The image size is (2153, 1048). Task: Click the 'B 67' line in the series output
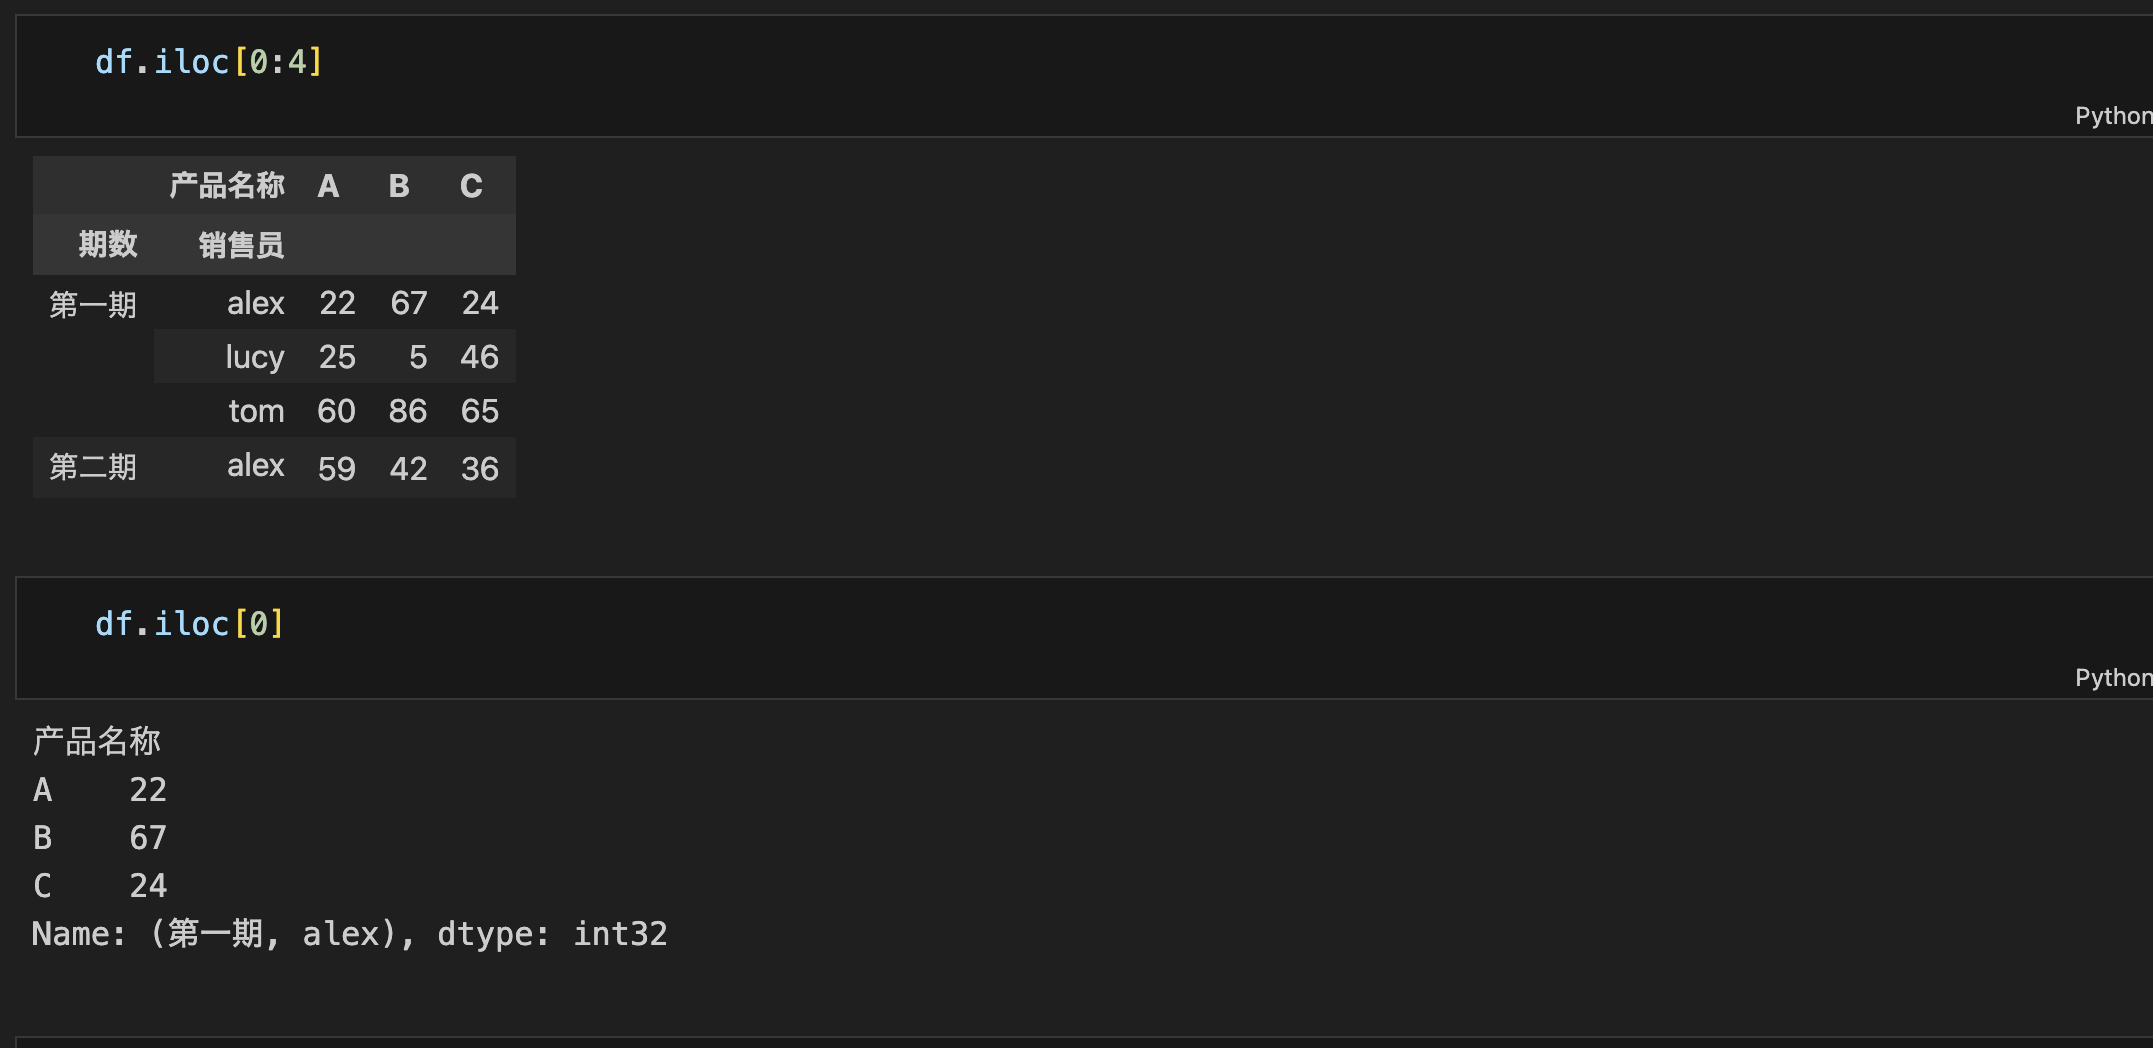[x=100, y=838]
